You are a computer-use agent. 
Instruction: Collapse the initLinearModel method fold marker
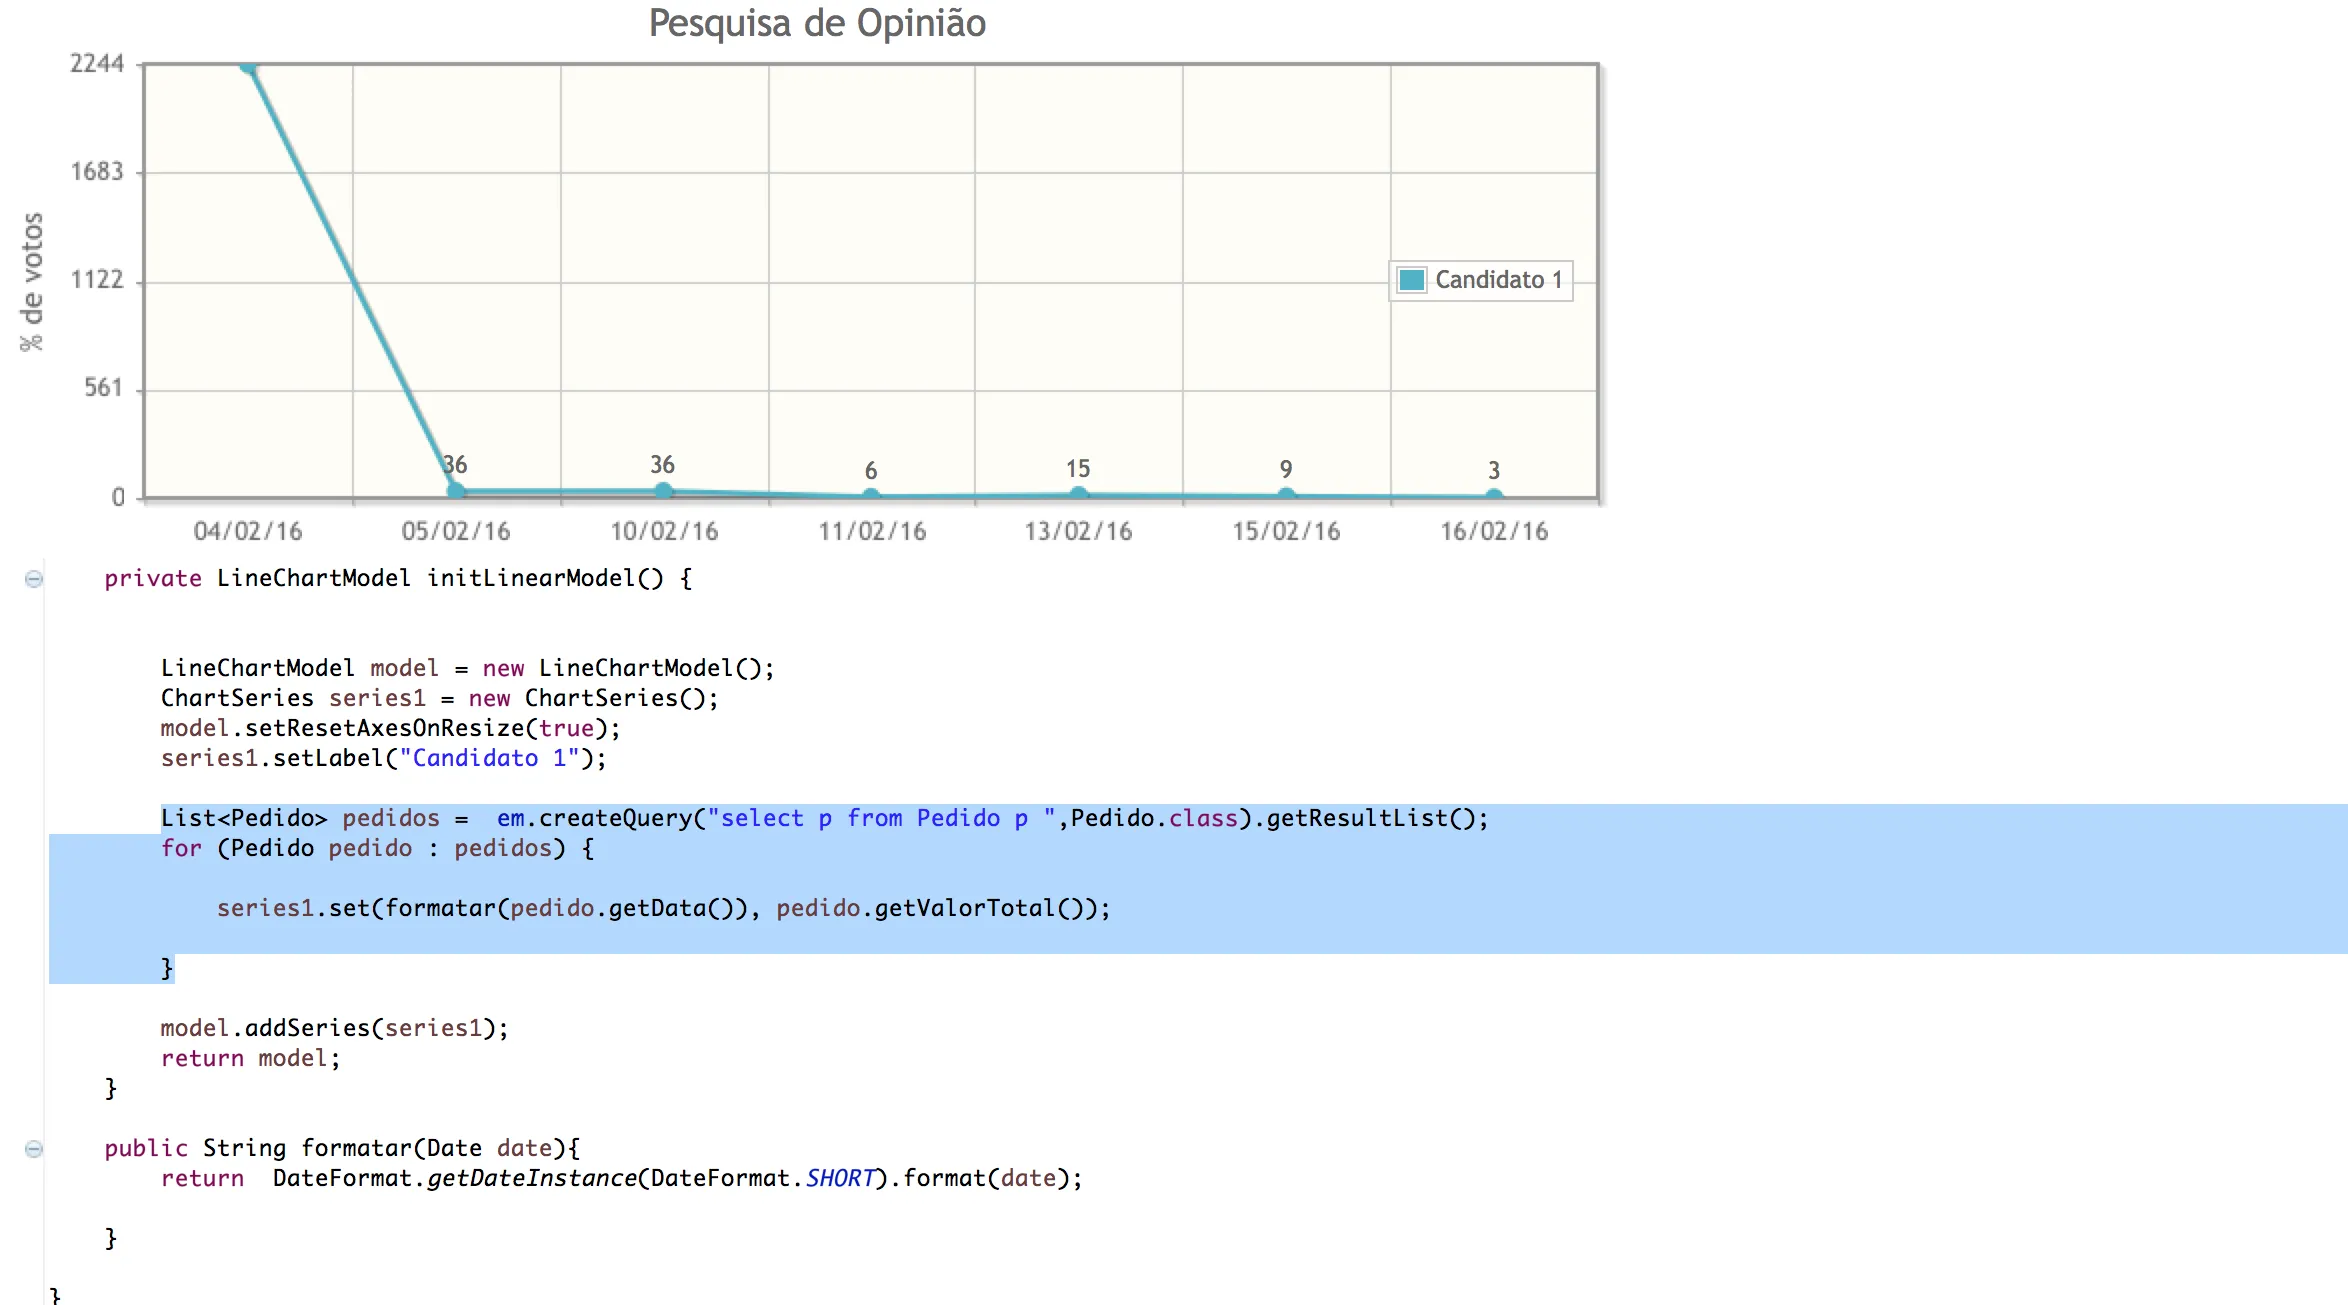(x=34, y=579)
